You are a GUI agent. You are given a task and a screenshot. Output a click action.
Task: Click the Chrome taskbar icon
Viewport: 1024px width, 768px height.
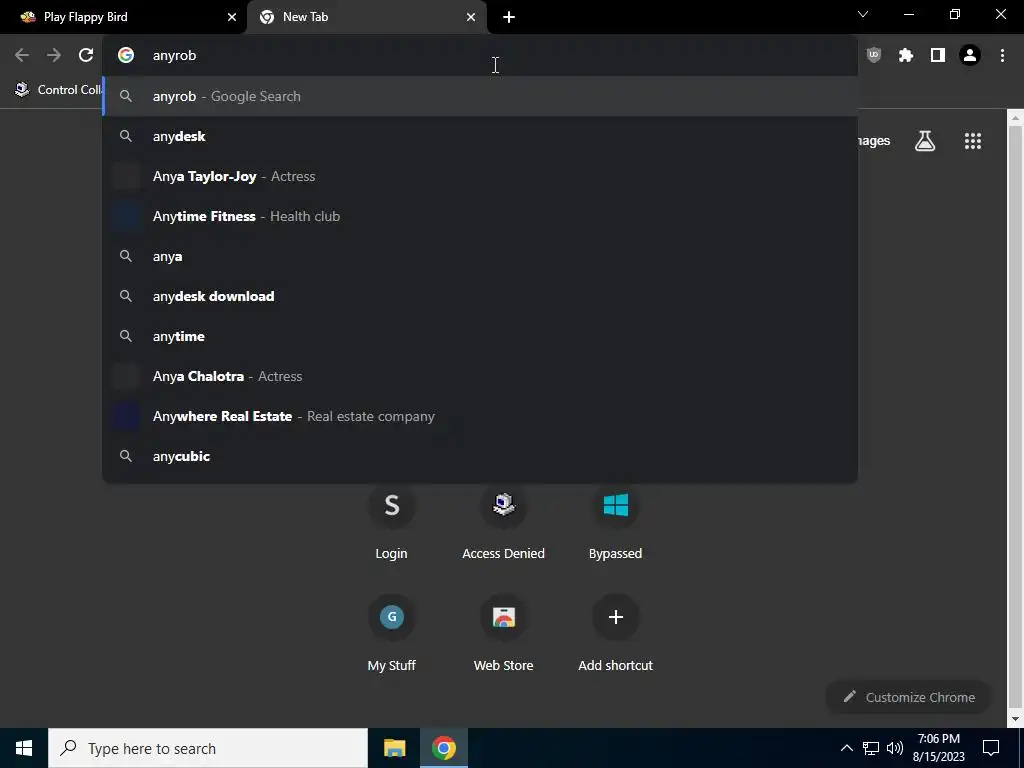(x=443, y=748)
